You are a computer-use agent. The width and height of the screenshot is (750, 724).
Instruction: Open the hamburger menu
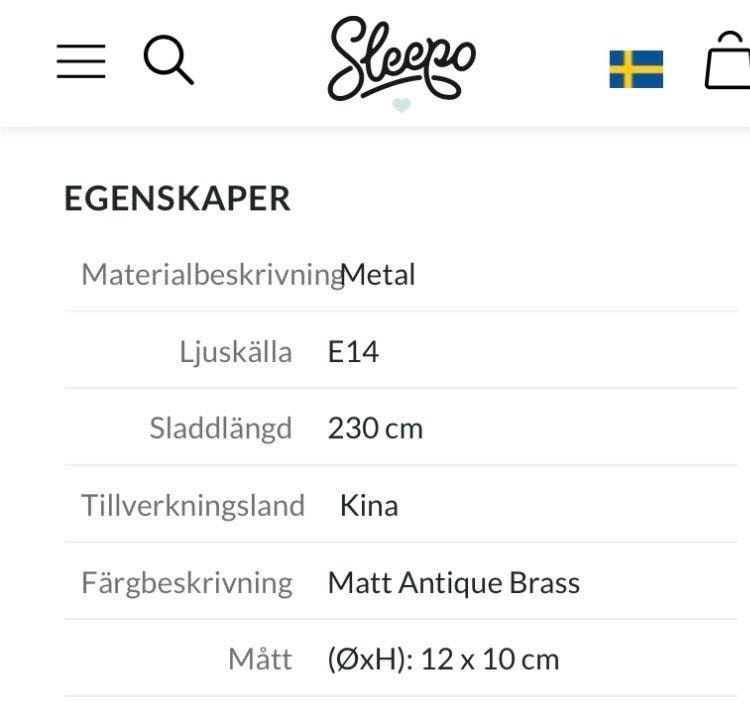coord(81,60)
